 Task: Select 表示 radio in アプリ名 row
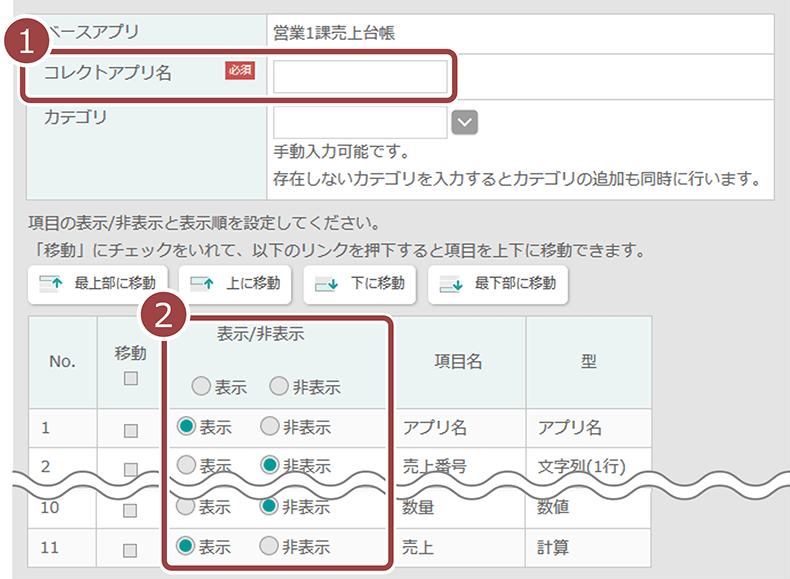click(x=186, y=427)
